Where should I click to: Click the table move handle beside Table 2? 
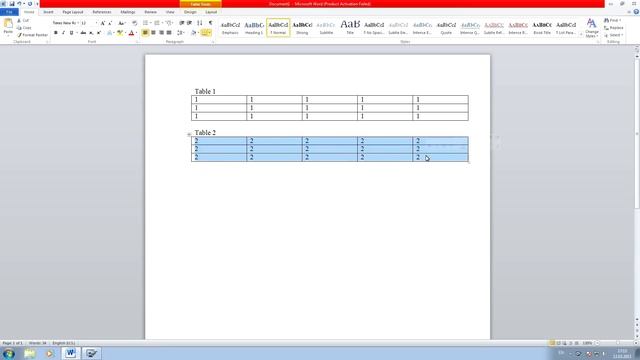pyautogui.click(x=189, y=134)
